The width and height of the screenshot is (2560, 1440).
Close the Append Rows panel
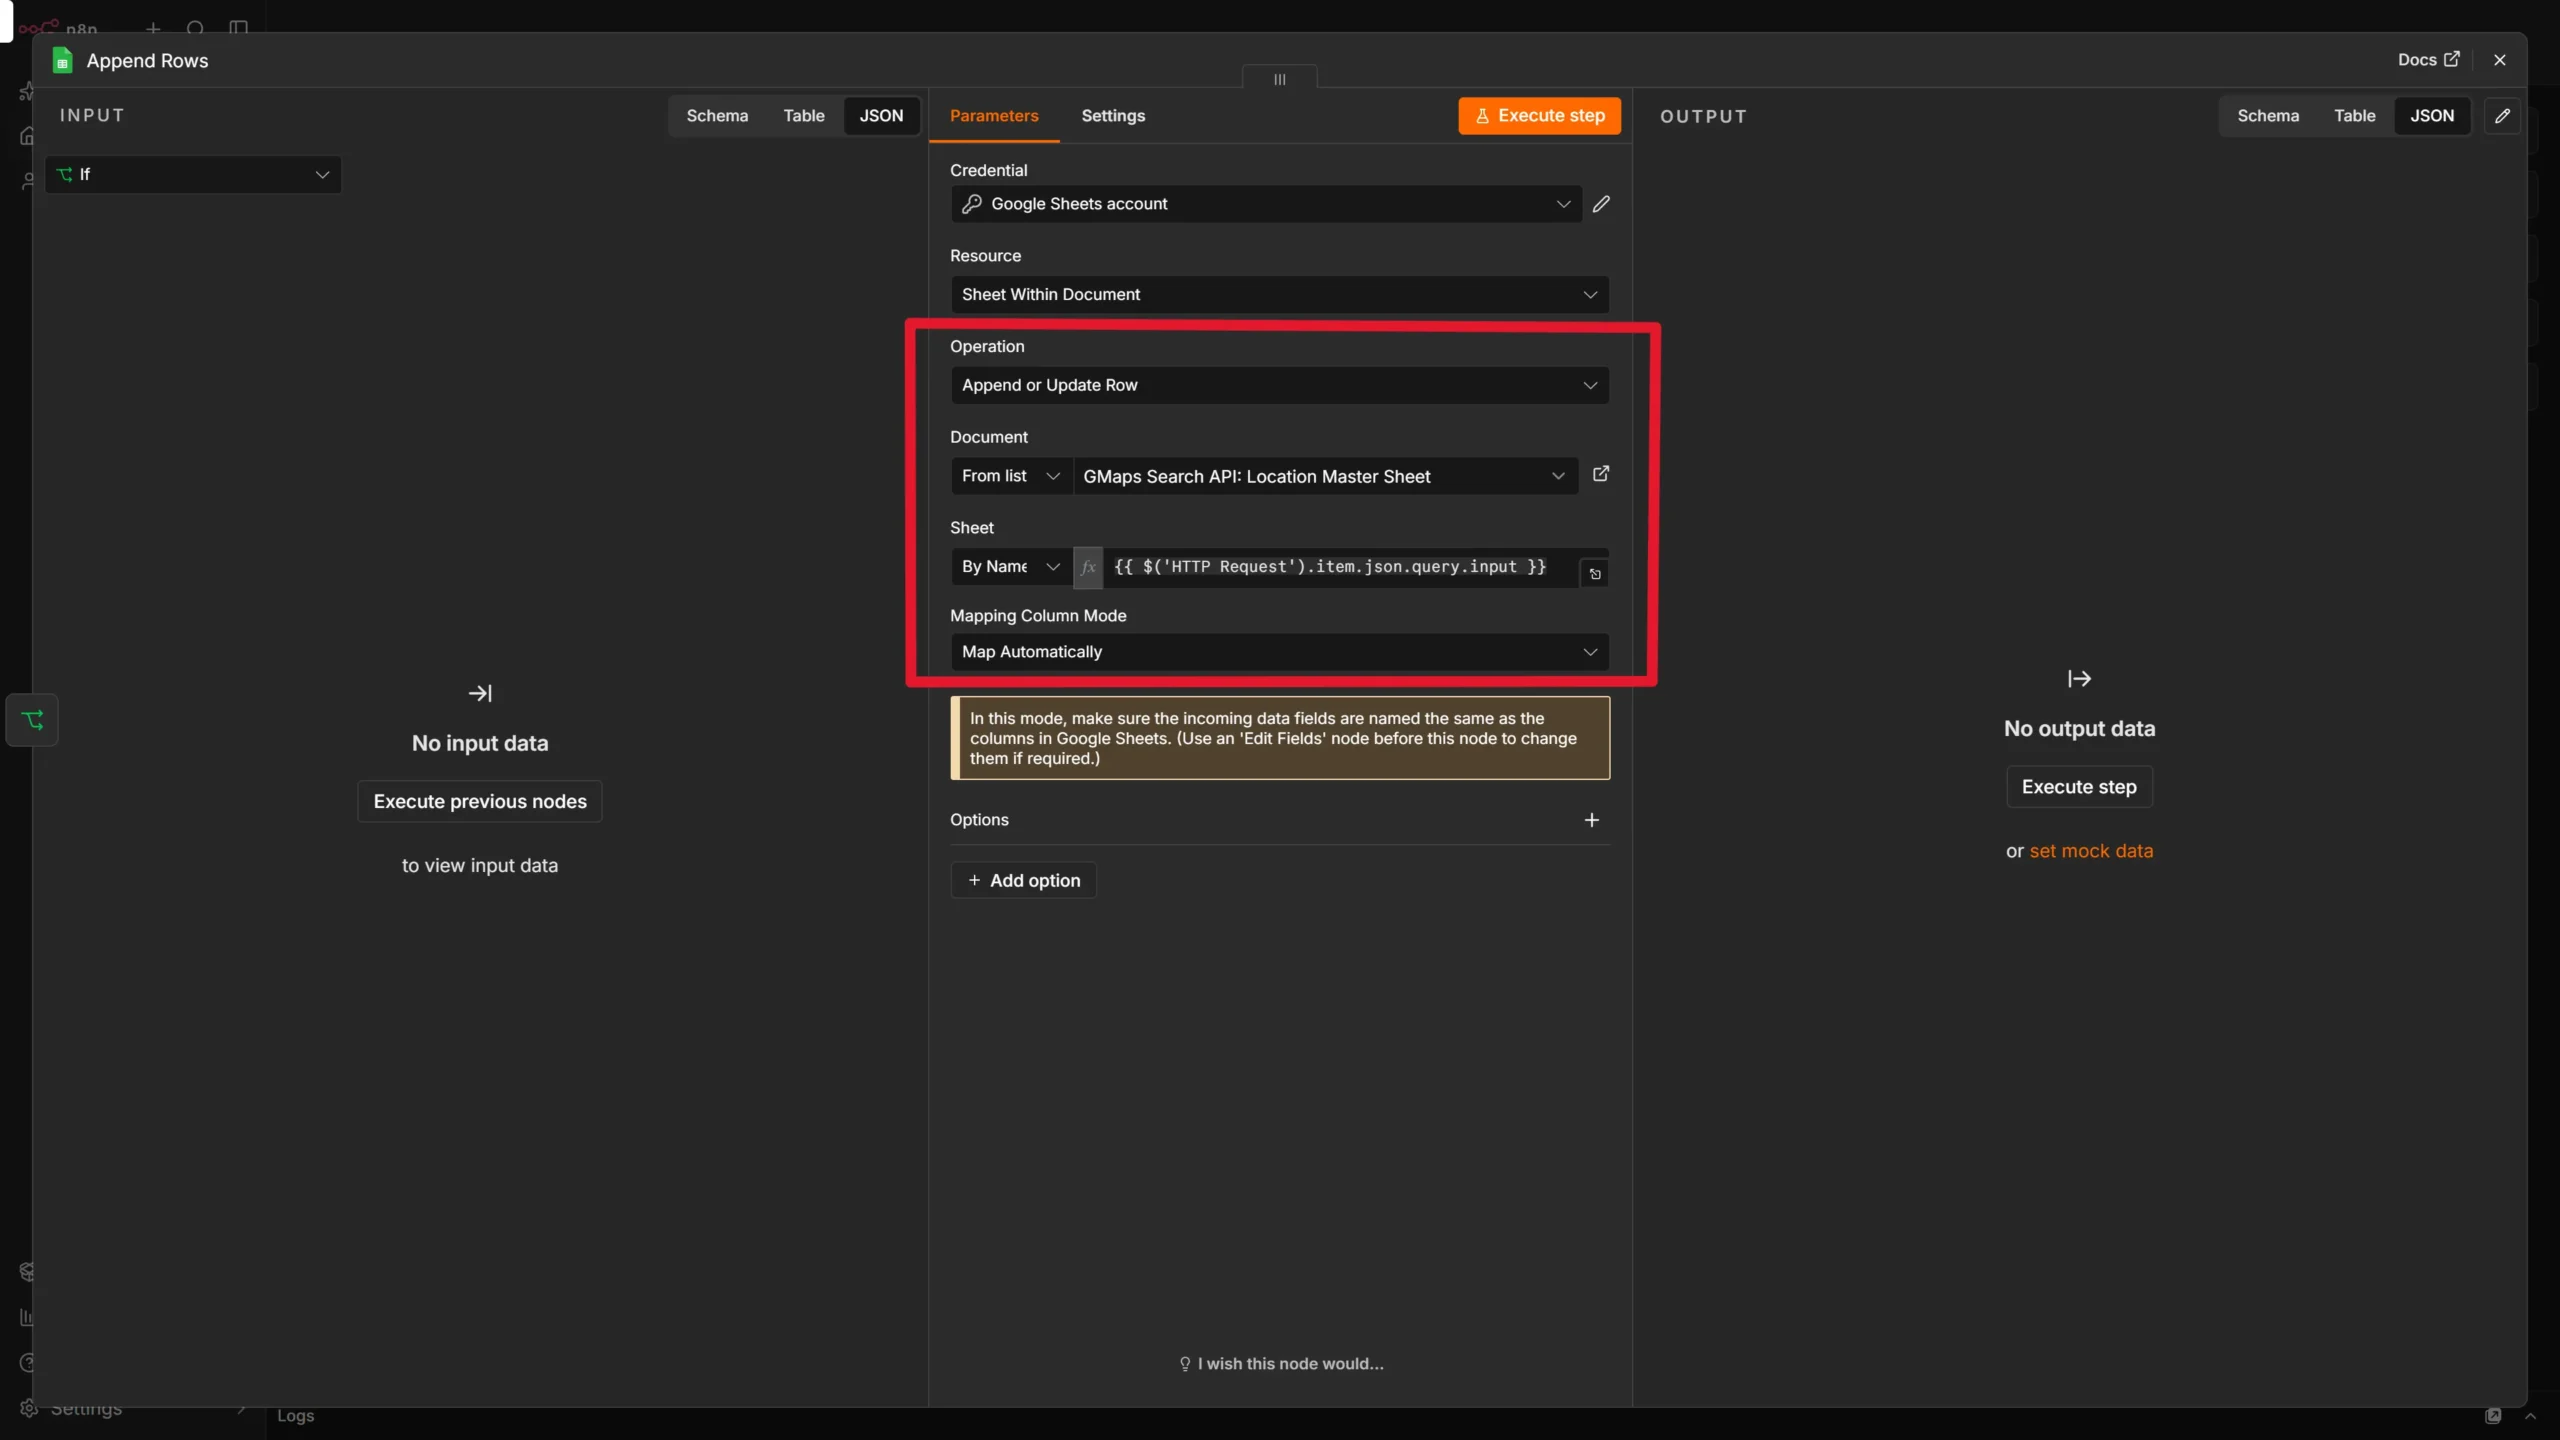pyautogui.click(x=2500, y=60)
